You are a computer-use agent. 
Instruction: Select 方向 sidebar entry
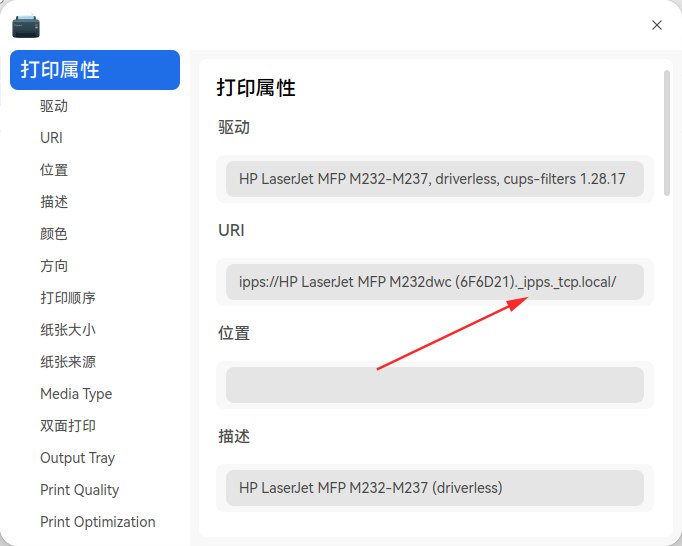click(54, 266)
